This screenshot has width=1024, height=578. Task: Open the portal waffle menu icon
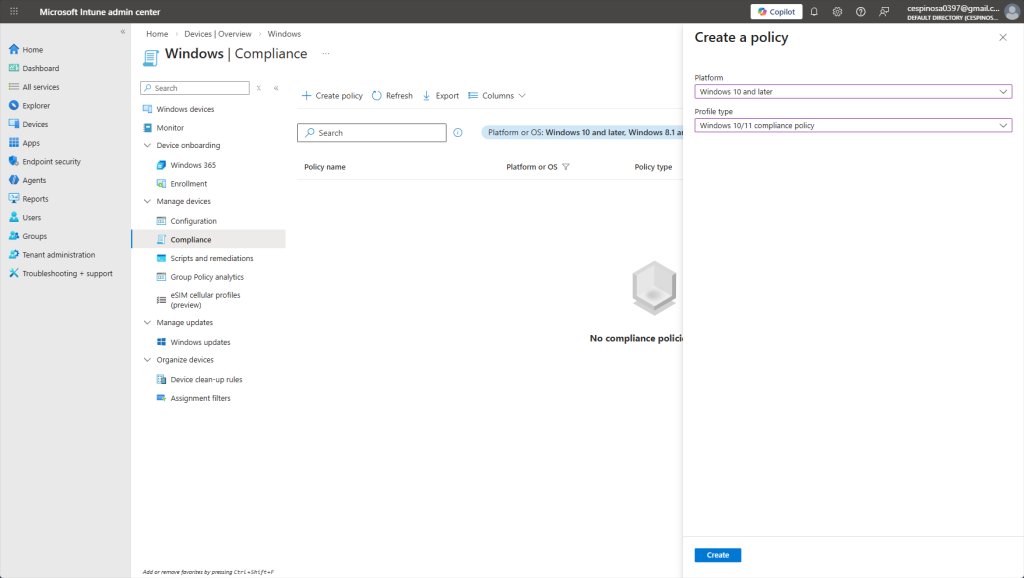14,12
